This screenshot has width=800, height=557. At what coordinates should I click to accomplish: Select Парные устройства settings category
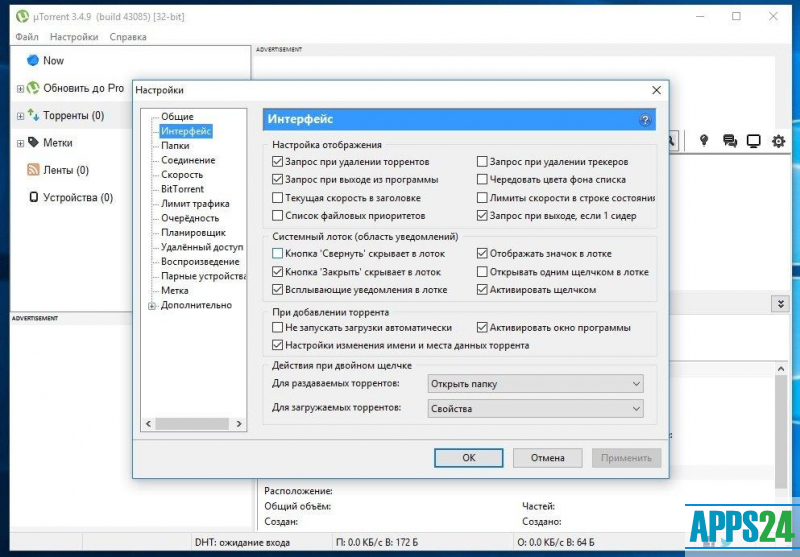pos(203,276)
